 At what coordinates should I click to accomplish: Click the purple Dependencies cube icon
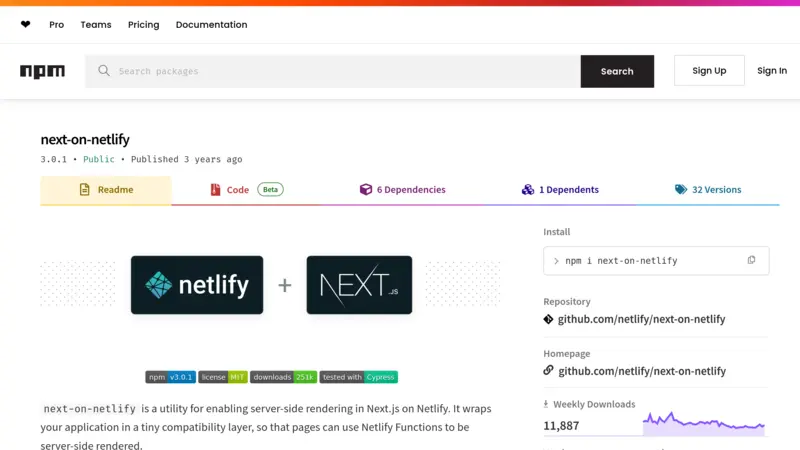(366, 189)
